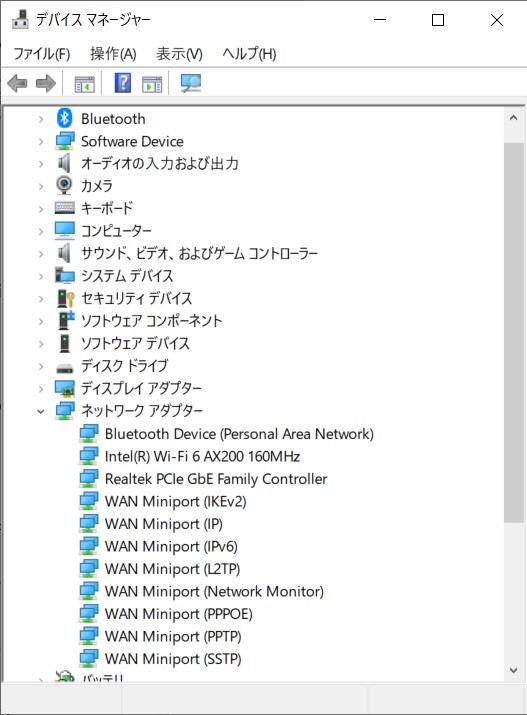Select Realtek PCIe GbE Family Controller
Viewport: 527px width, 715px height.
pos(216,479)
